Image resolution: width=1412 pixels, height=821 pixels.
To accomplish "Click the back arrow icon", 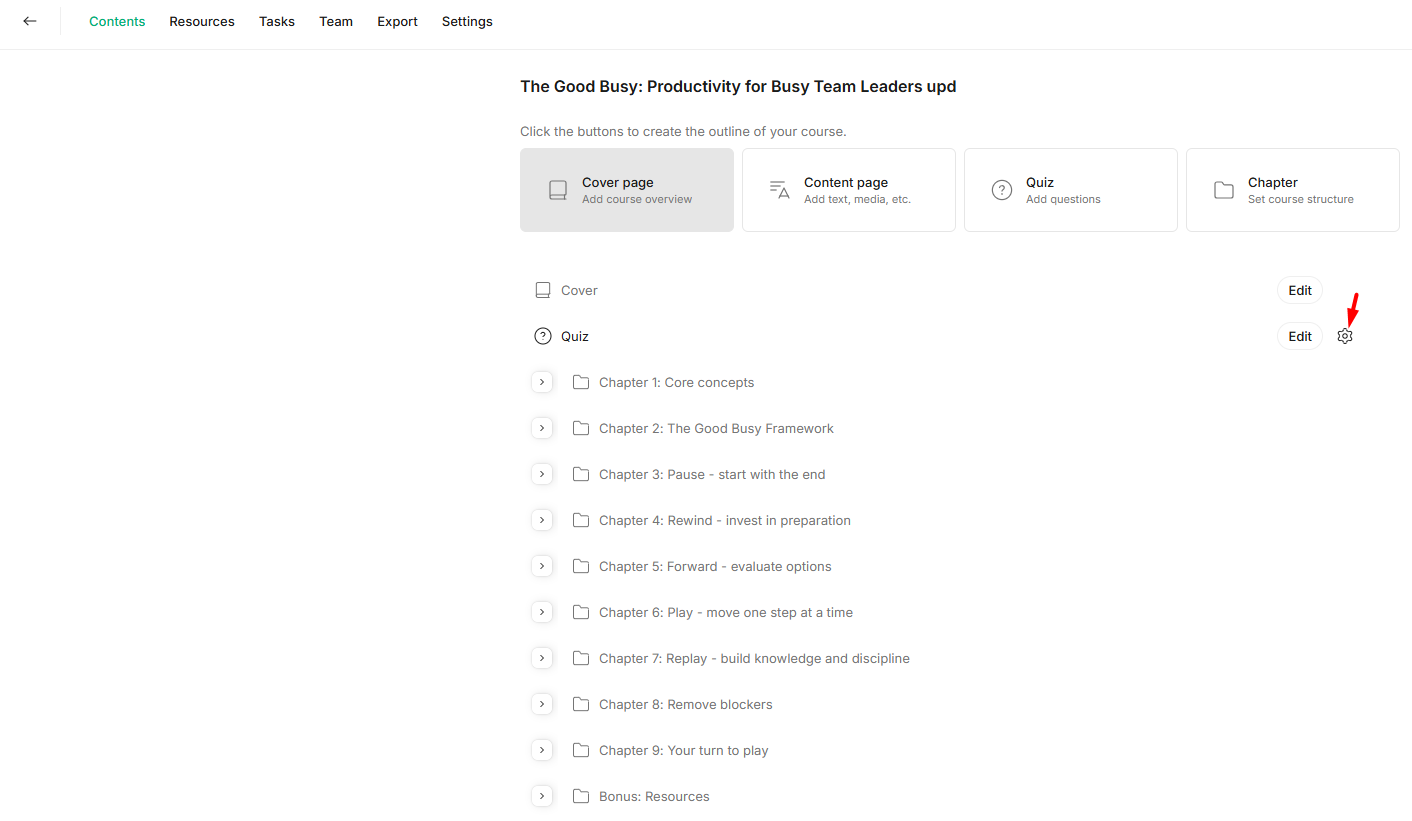I will coord(30,21).
